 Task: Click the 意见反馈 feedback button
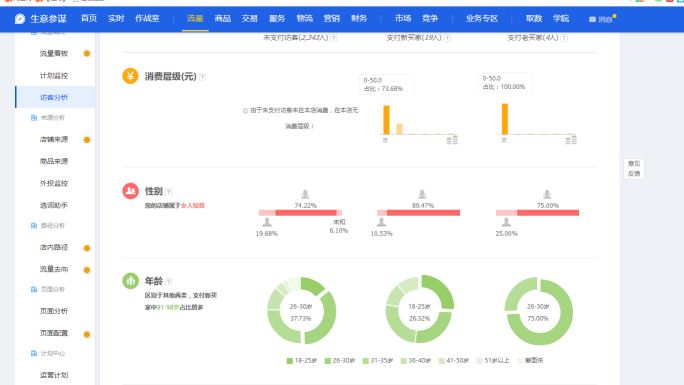(634, 168)
